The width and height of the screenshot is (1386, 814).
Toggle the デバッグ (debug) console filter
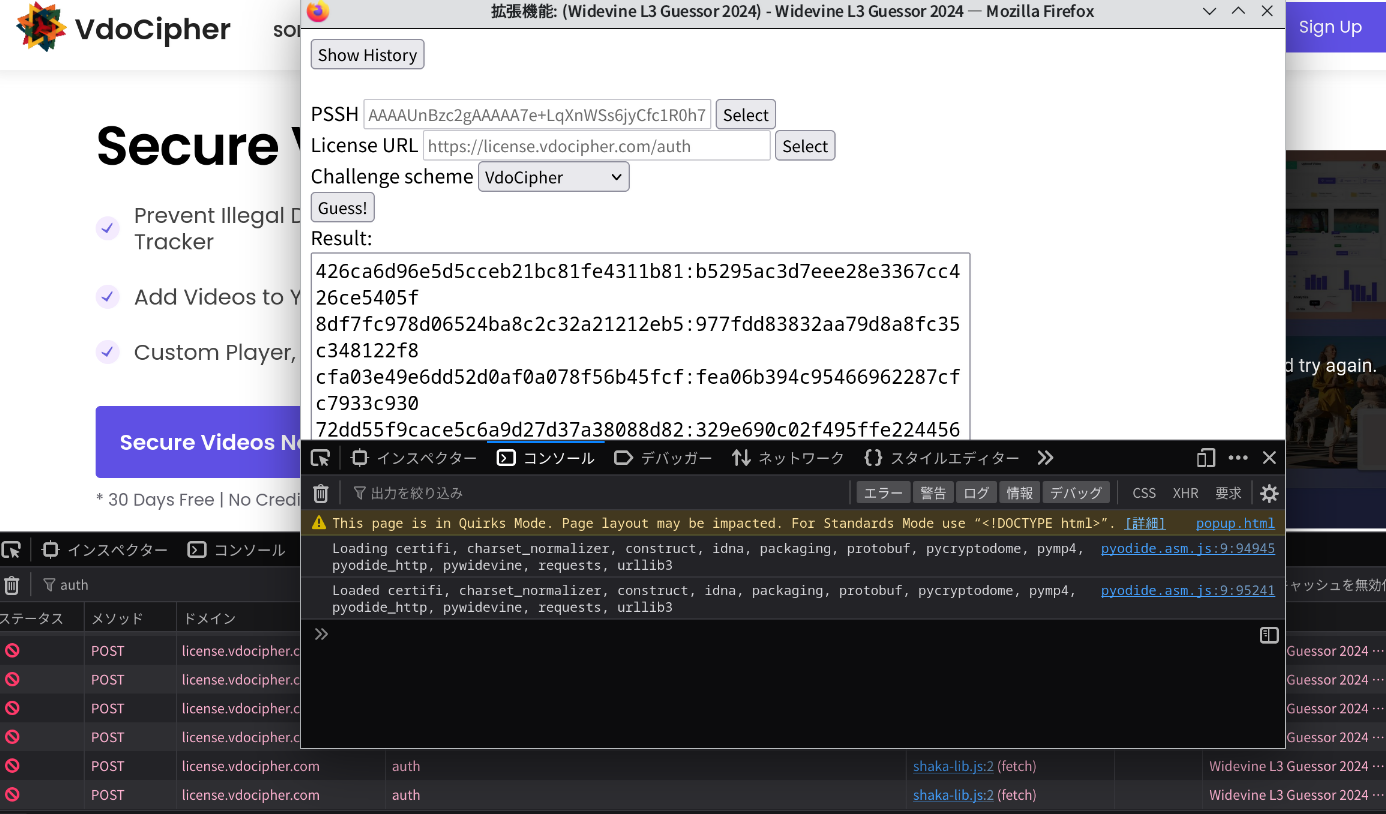1076,493
